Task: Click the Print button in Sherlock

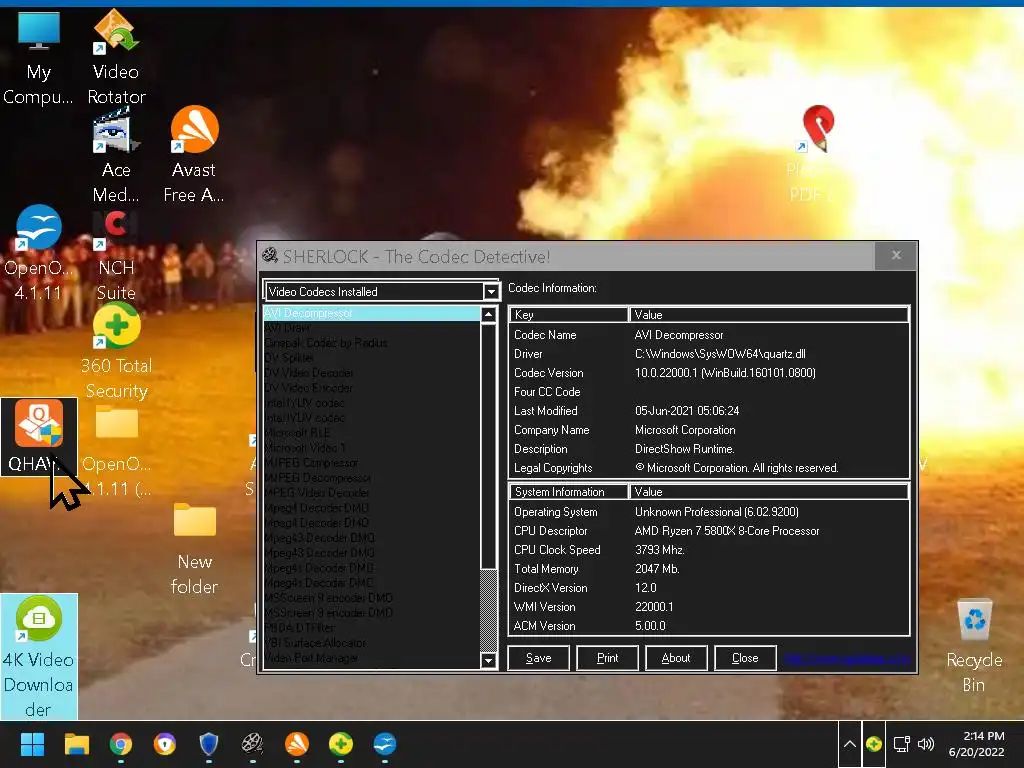Action: pos(607,658)
